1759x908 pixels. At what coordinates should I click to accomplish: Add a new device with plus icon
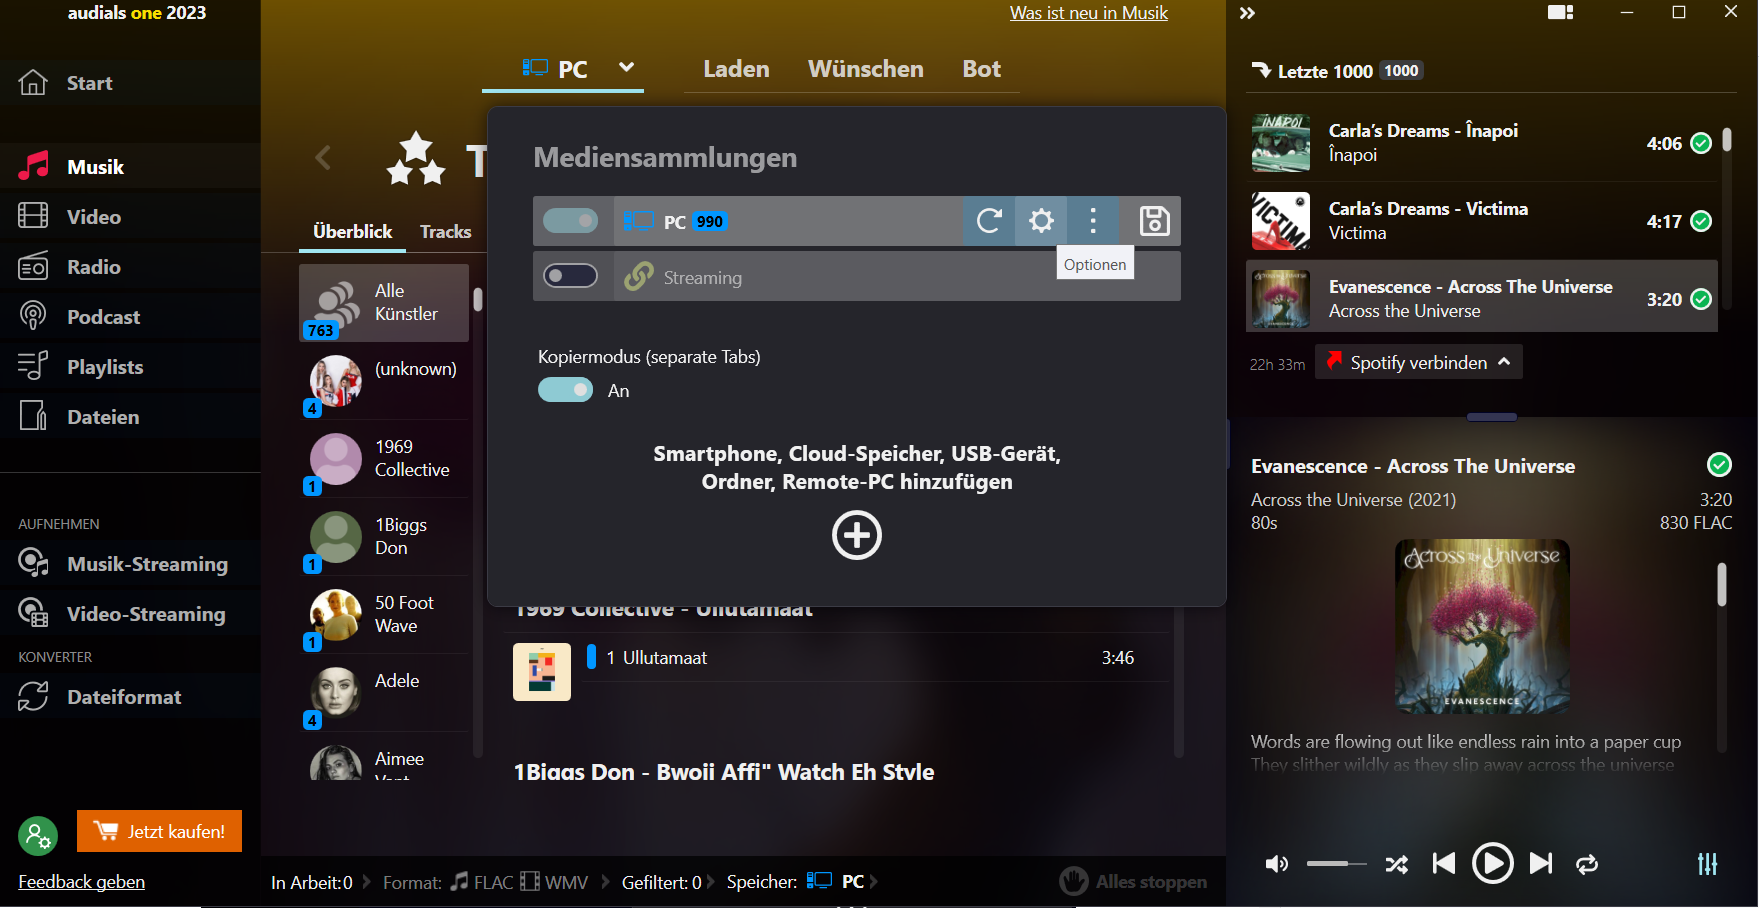pyautogui.click(x=857, y=535)
